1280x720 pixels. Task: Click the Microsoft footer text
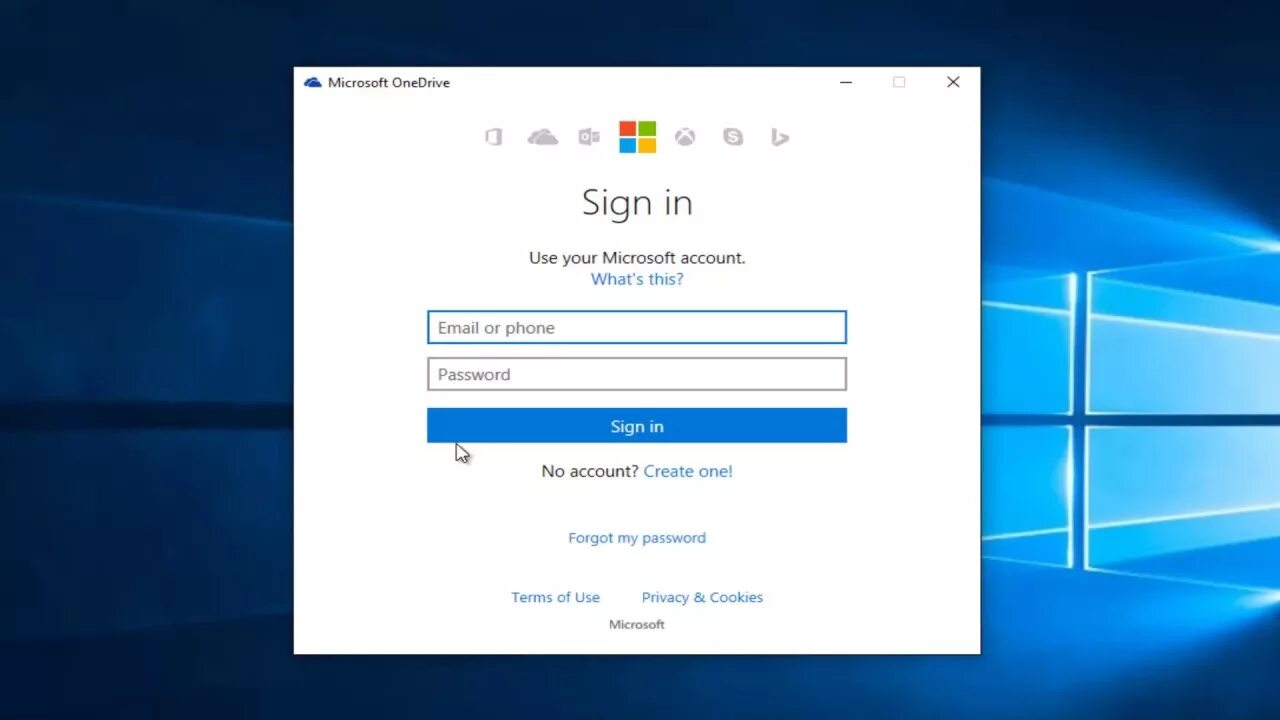click(x=637, y=624)
